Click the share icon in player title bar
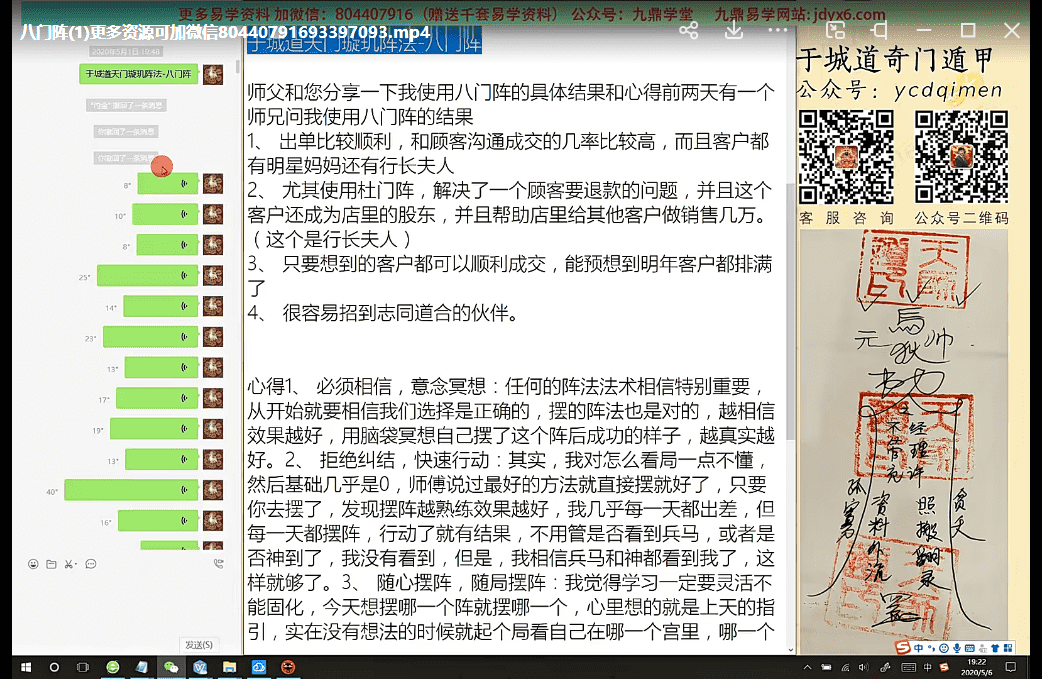Image resolution: width=1042 pixels, height=679 pixels. pyautogui.click(x=688, y=30)
